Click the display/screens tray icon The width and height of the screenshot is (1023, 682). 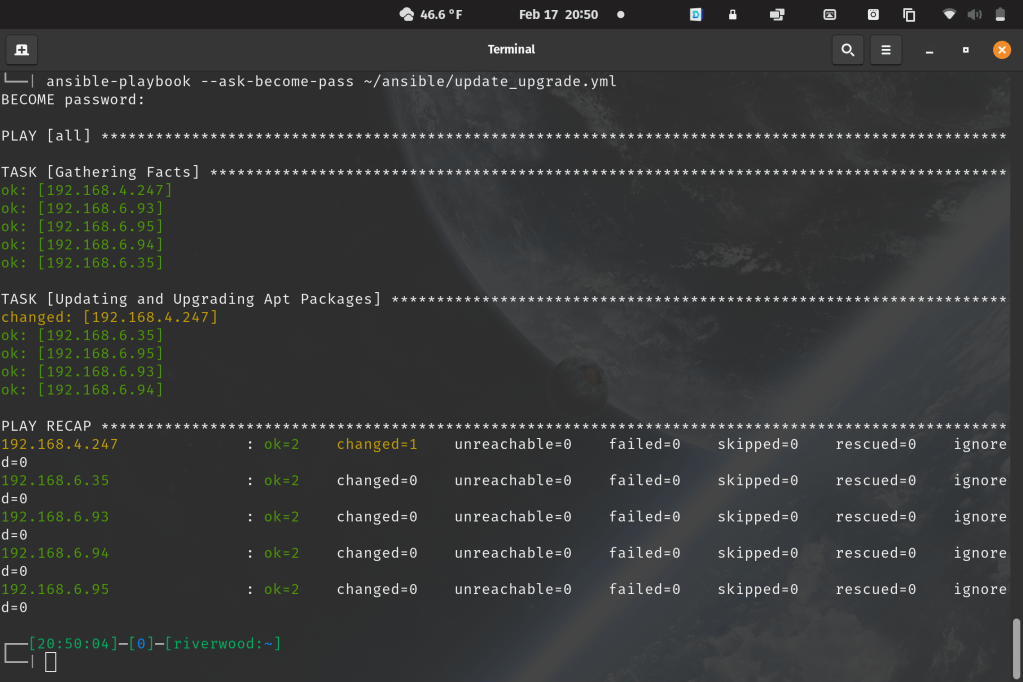click(777, 14)
